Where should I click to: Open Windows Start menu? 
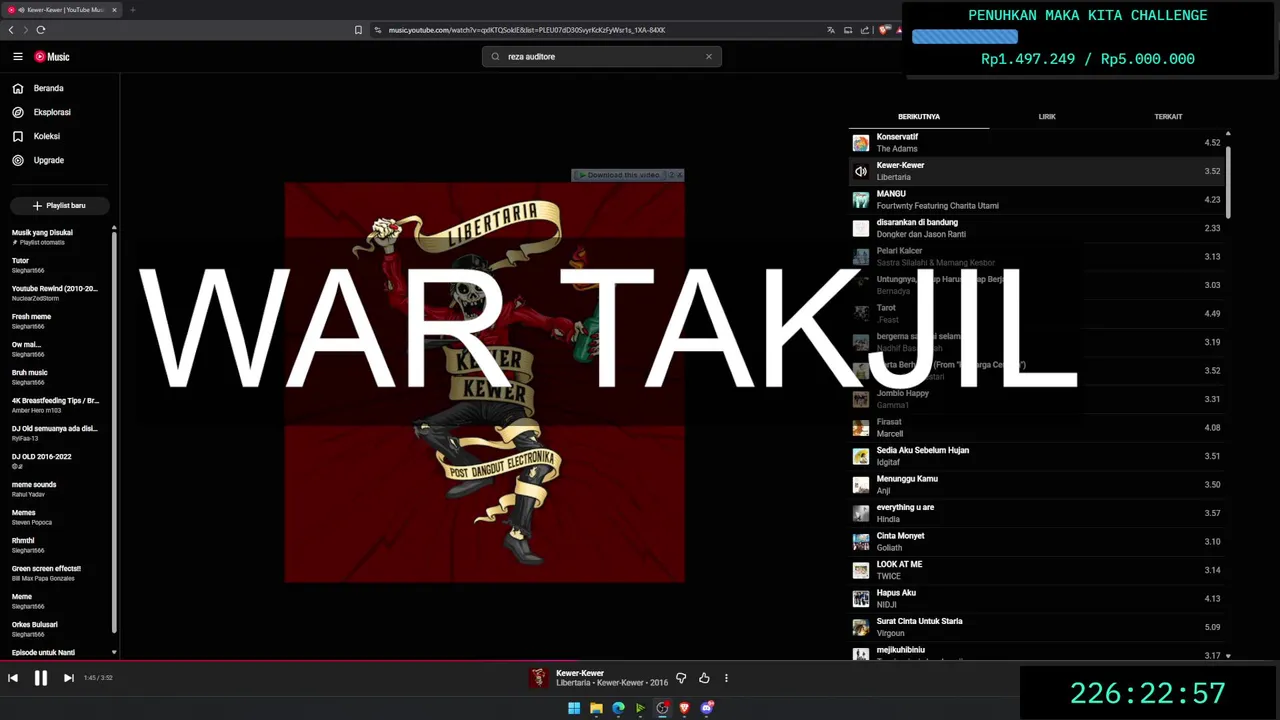(574, 708)
